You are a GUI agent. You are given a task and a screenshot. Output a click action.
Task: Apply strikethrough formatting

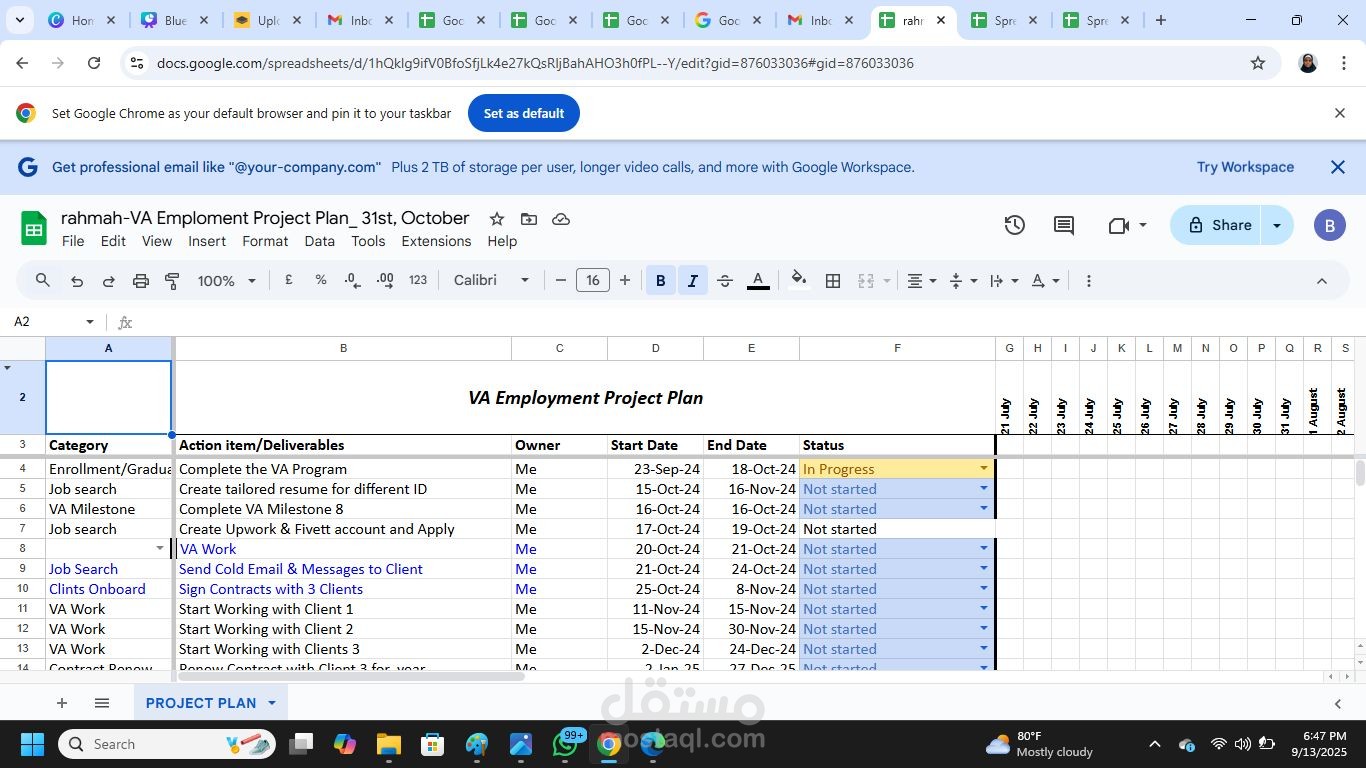click(725, 281)
